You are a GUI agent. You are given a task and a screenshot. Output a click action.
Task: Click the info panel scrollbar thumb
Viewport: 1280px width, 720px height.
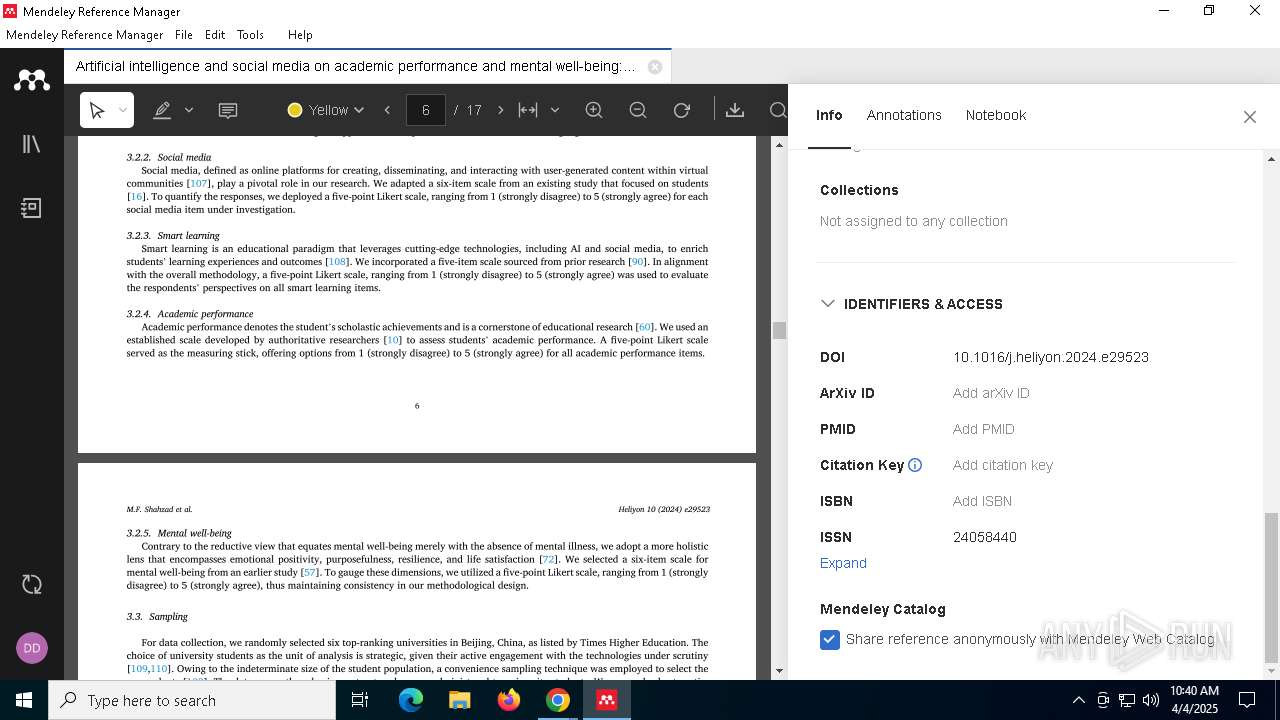click(x=1272, y=588)
